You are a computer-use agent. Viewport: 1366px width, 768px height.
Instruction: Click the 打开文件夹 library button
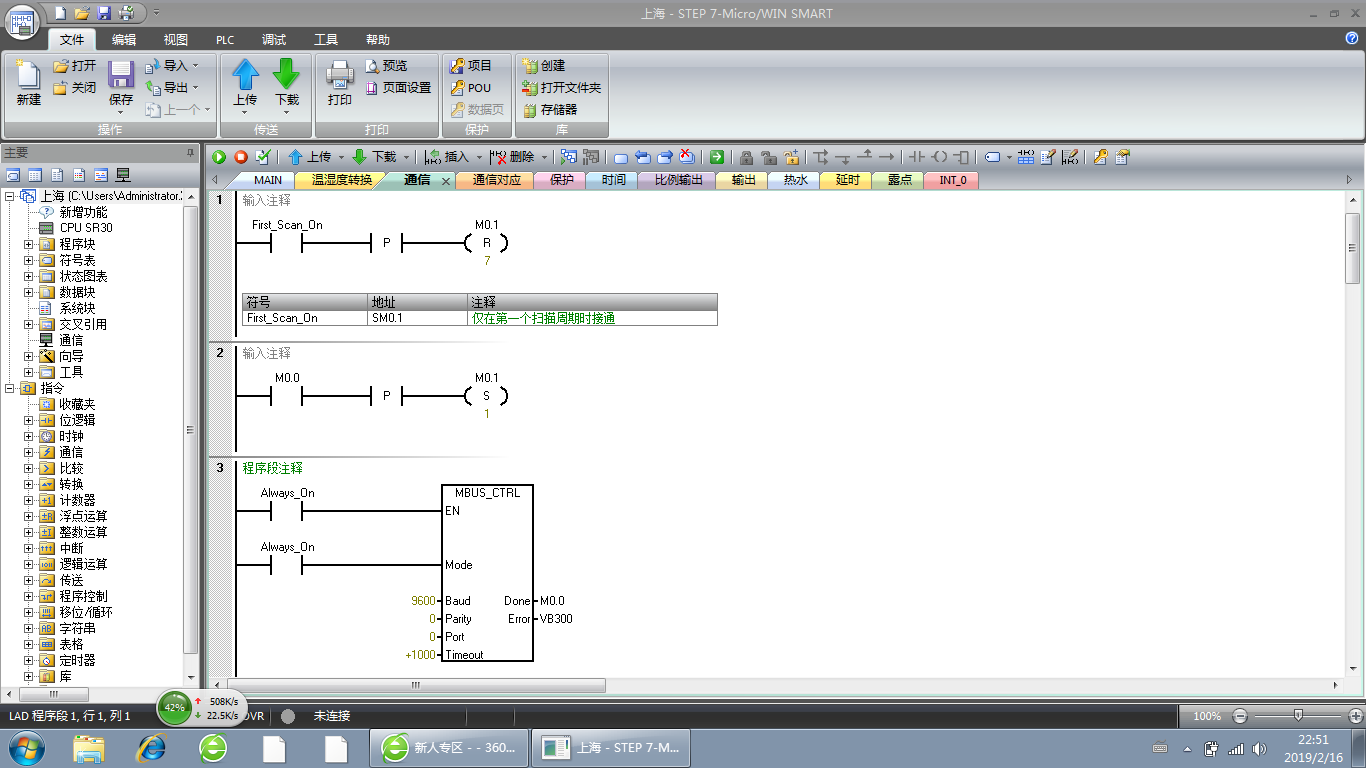click(x=561, y=88)
